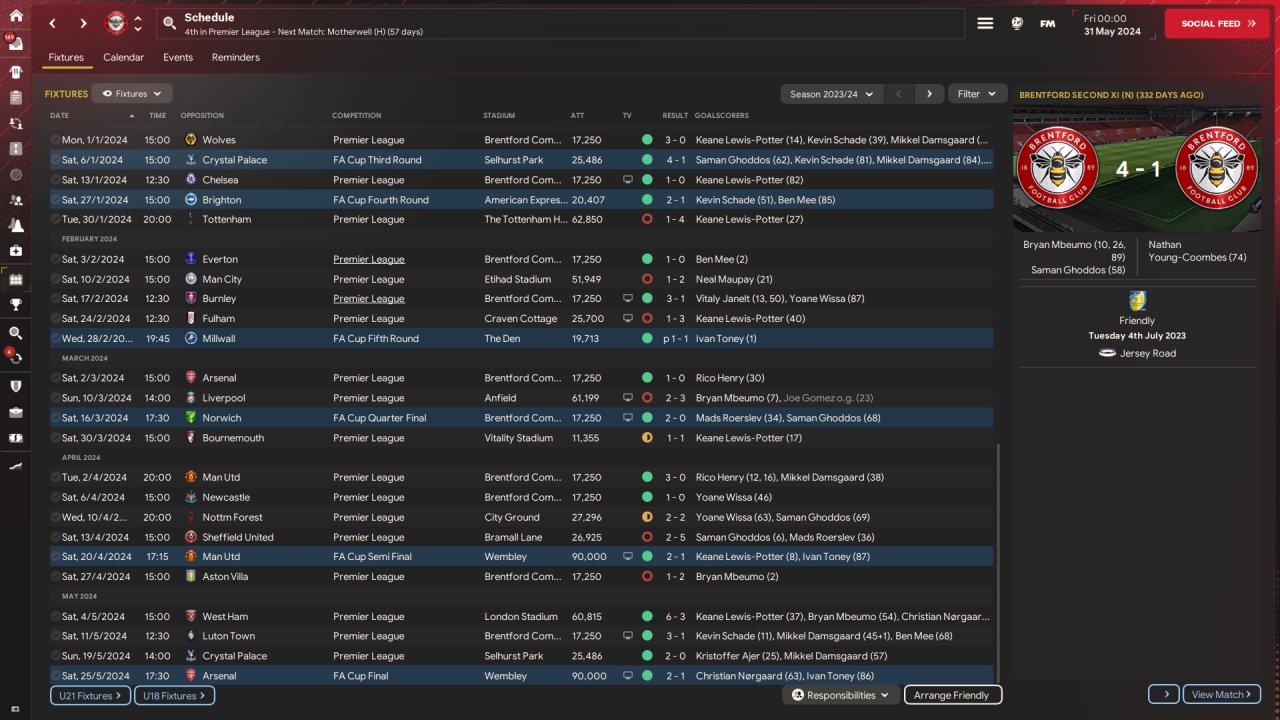Viewport: 1280px width, 720px height.
Task: Toggle reminder check for Burnley 17/2/2024 fixture
Action: 56,298
